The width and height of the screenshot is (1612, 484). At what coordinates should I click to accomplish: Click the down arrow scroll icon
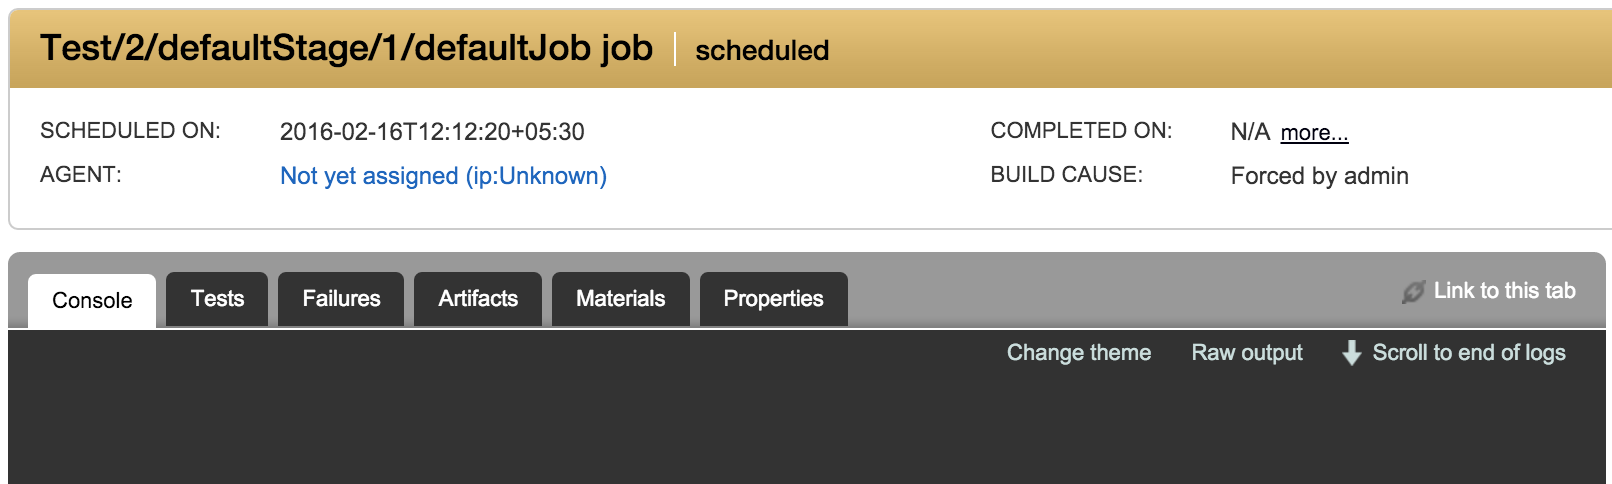pos(1351,353)
